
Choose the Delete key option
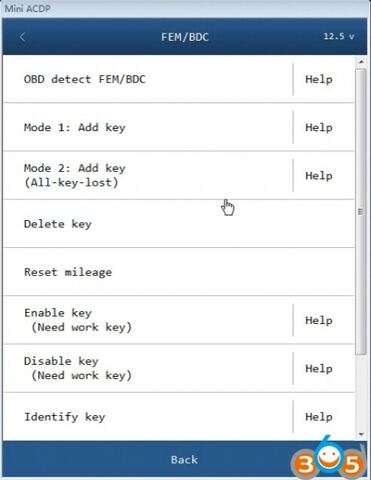(x=179, y=224)
